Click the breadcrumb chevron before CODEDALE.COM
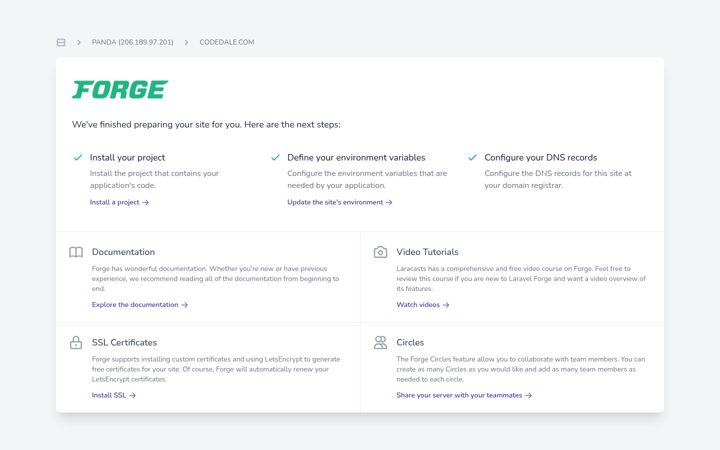The height and width of the screenshot is (450, 720). (186, 42)
